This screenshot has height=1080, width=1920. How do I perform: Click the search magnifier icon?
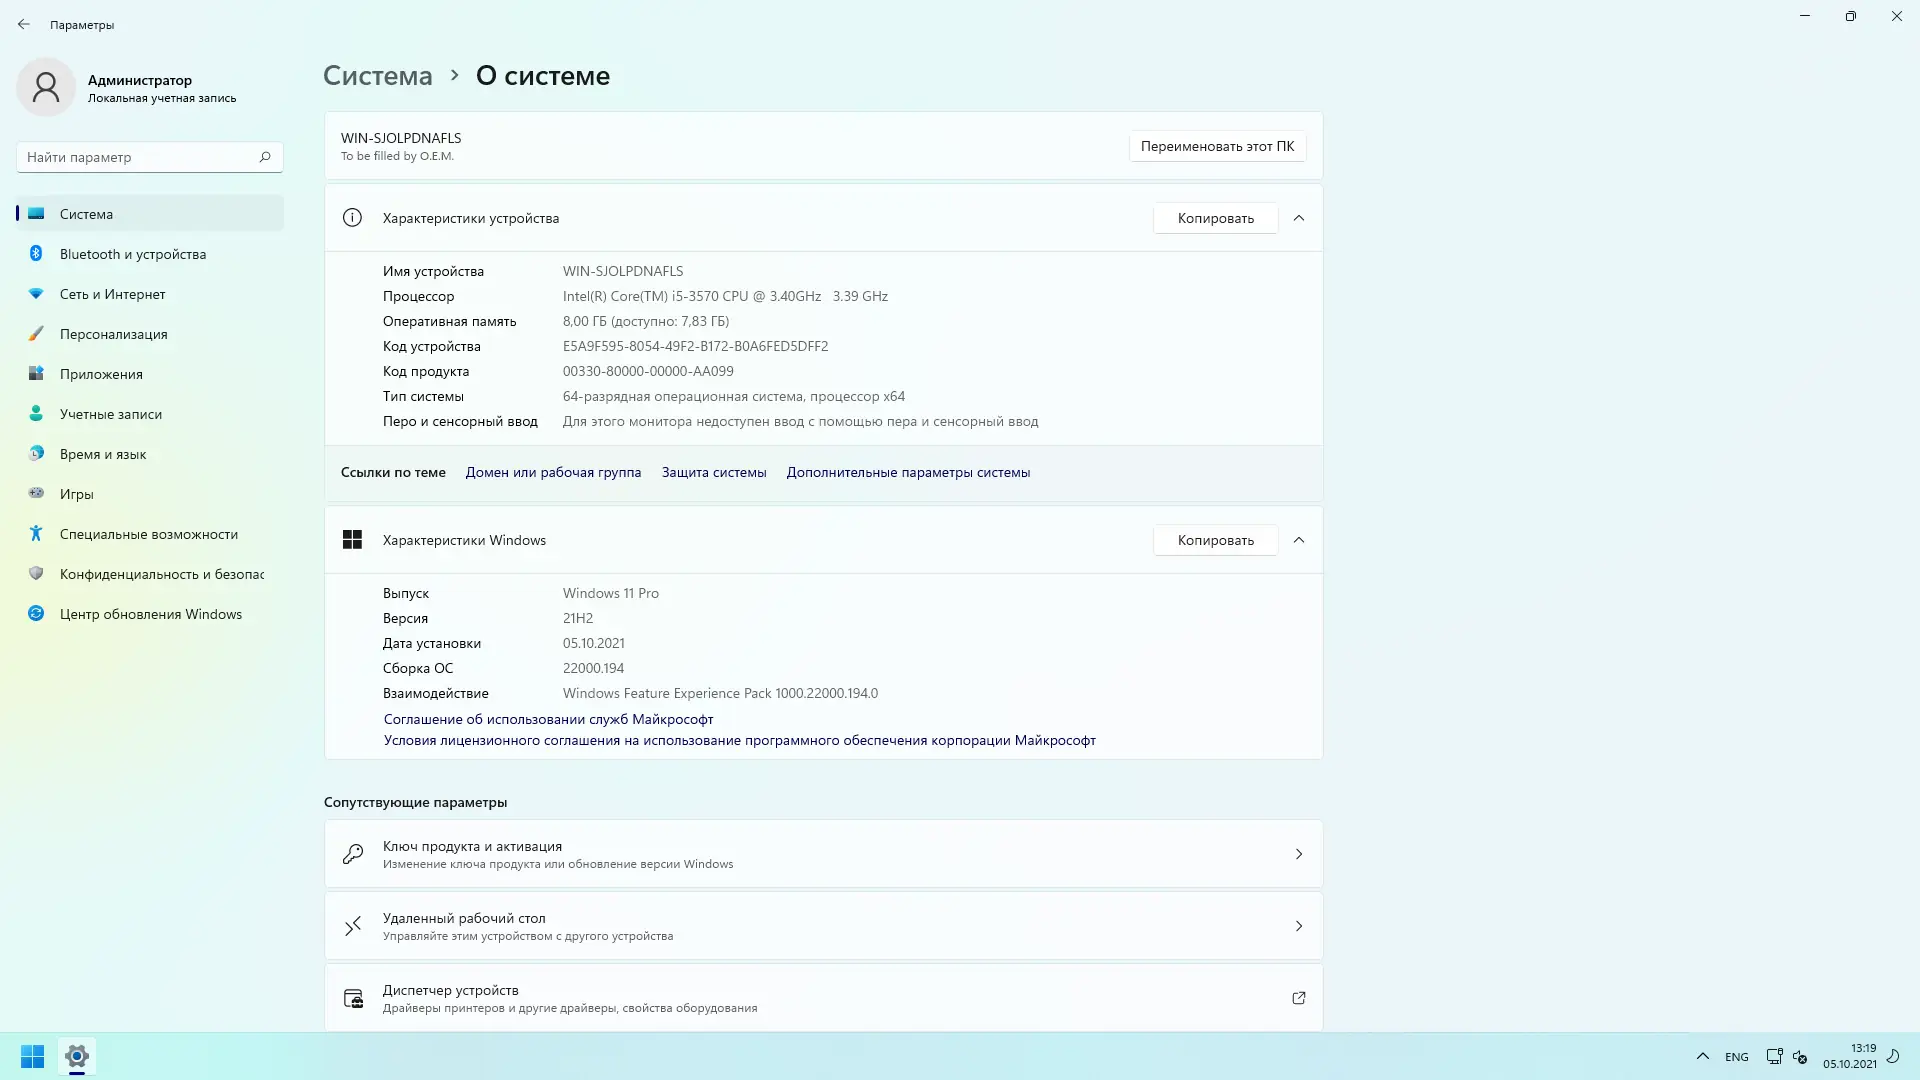[265, 157]
